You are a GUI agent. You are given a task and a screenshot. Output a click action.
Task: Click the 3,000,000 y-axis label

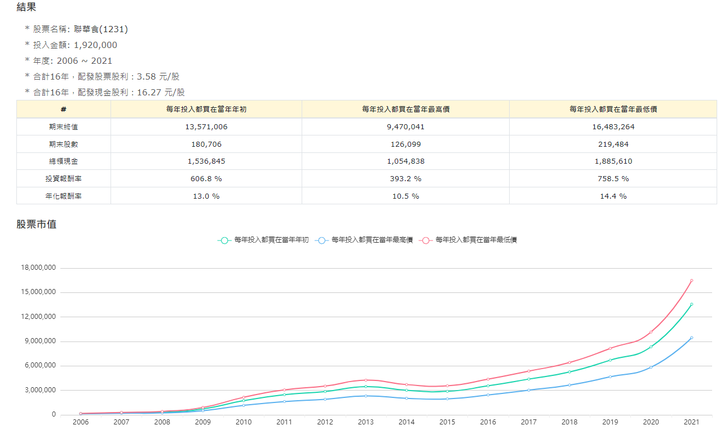40,390
